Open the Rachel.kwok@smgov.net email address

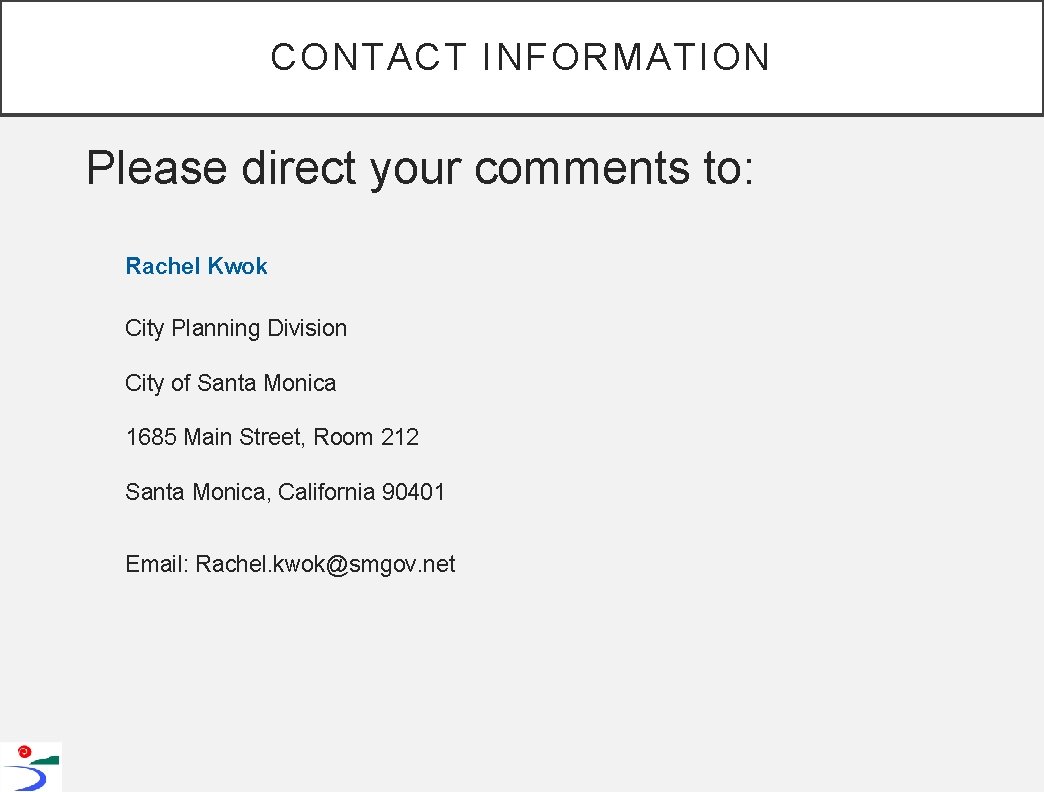click(325, 564)
